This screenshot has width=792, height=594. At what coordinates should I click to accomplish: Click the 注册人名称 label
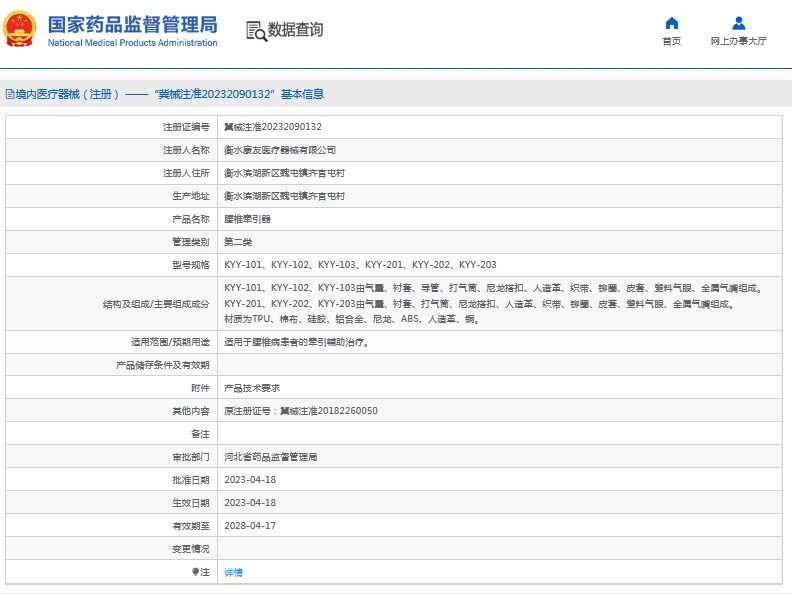186,150
